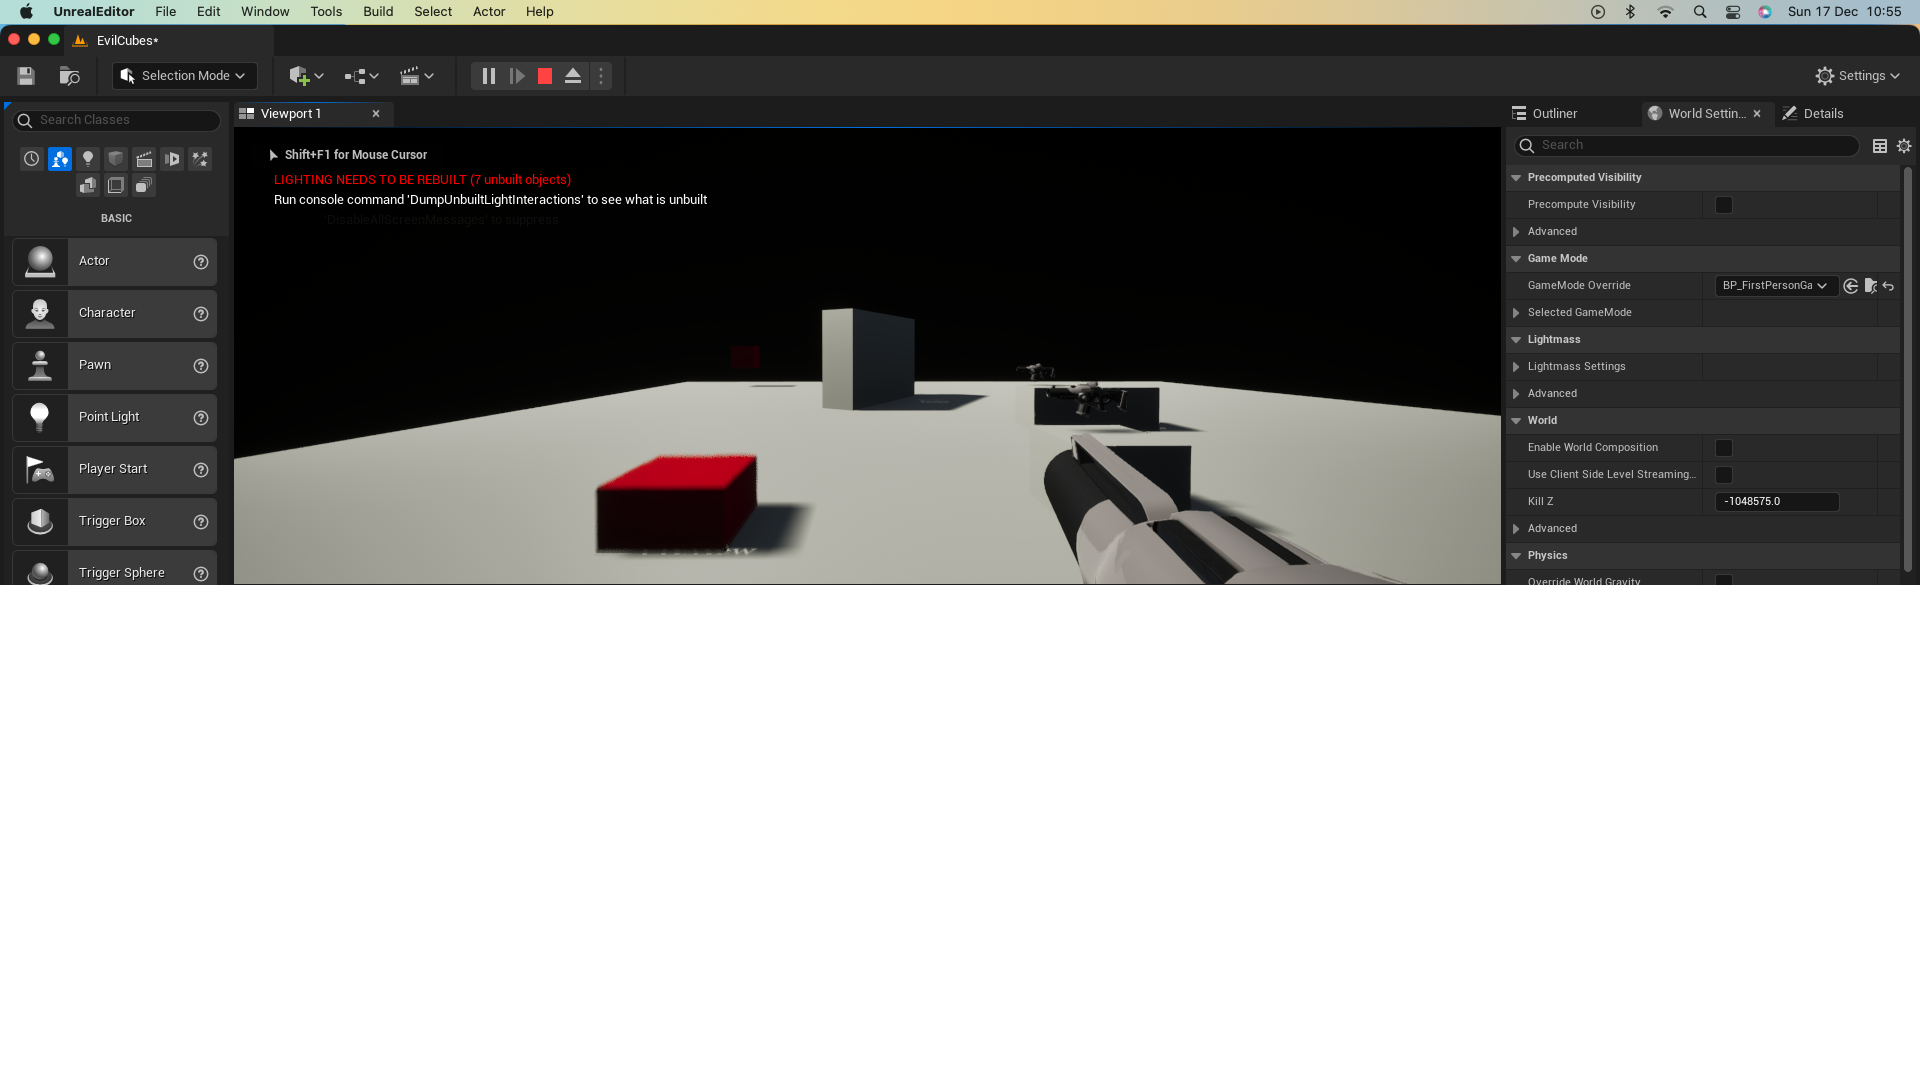Select the Lights category in Place Actors
This screenshot has height=1080, width=1920.
click(x=88, y=158)
